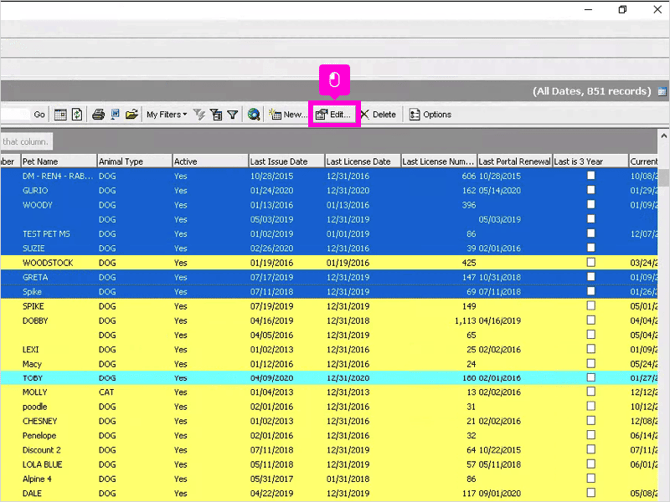Click the scroll up arrow of grid

(x=664, y=136)
